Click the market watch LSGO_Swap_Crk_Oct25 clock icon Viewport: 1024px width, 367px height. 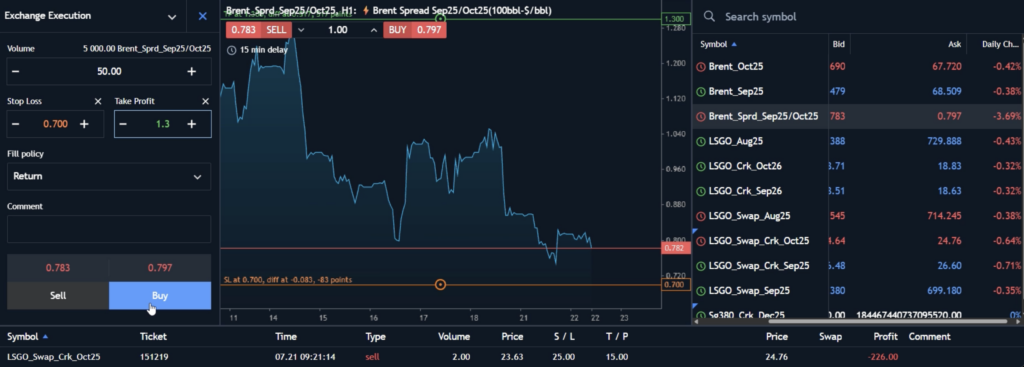[701, 241]
